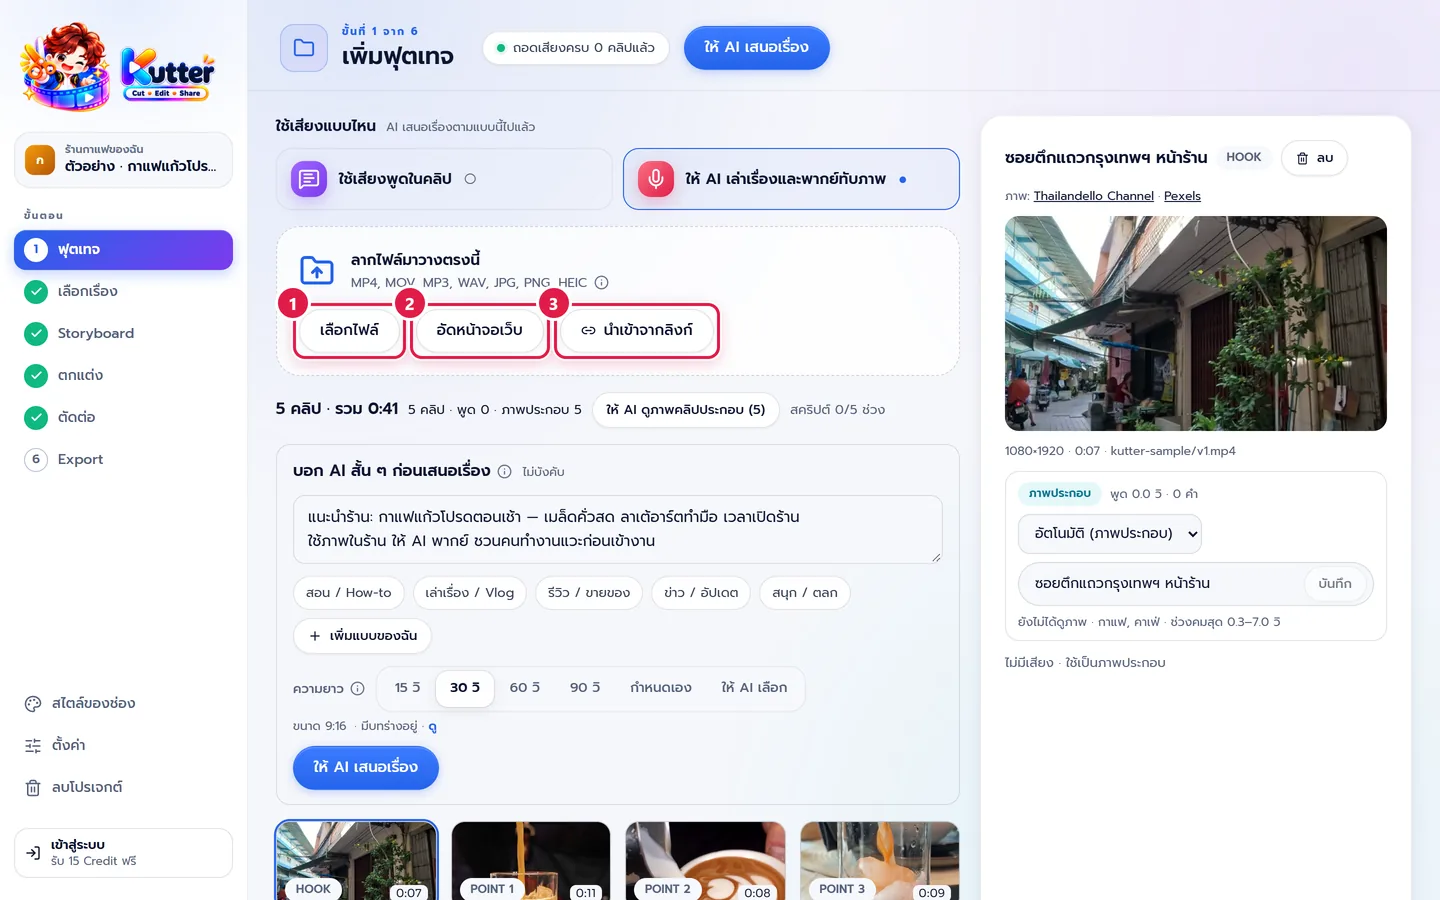This screenshot has height=900, width=1440.
Task: Click the Kutter logo in sidebar
Action: (118, 67)
